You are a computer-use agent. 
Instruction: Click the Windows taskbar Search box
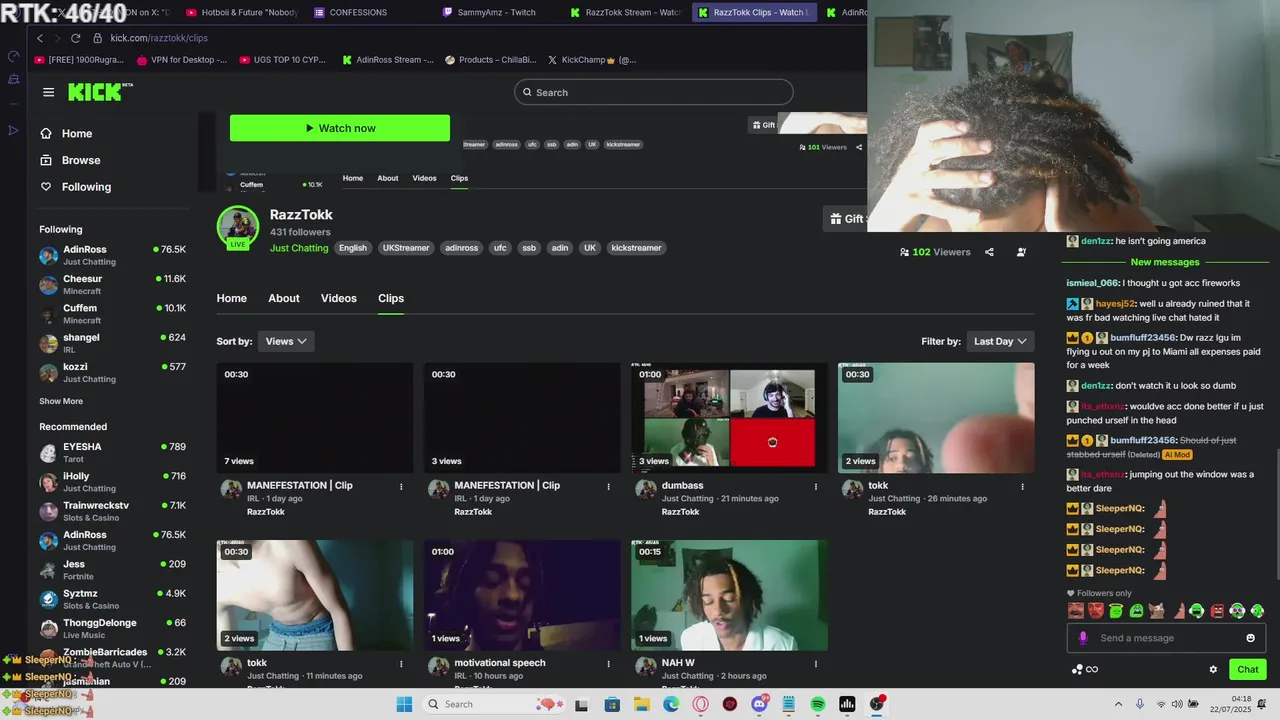tap(492, 704)
